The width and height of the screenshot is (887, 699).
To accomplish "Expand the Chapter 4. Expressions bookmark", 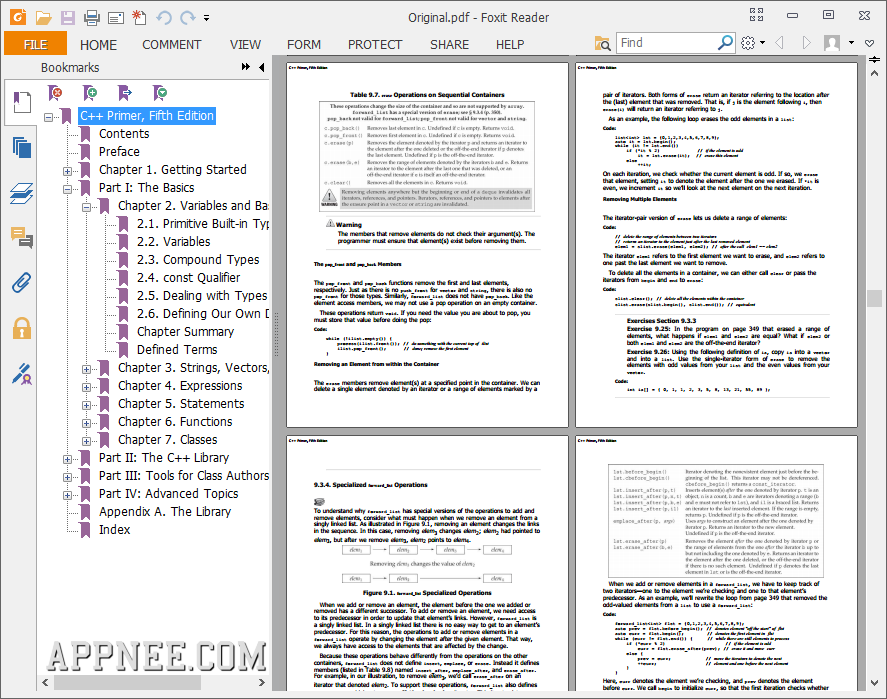I will 86,387.
